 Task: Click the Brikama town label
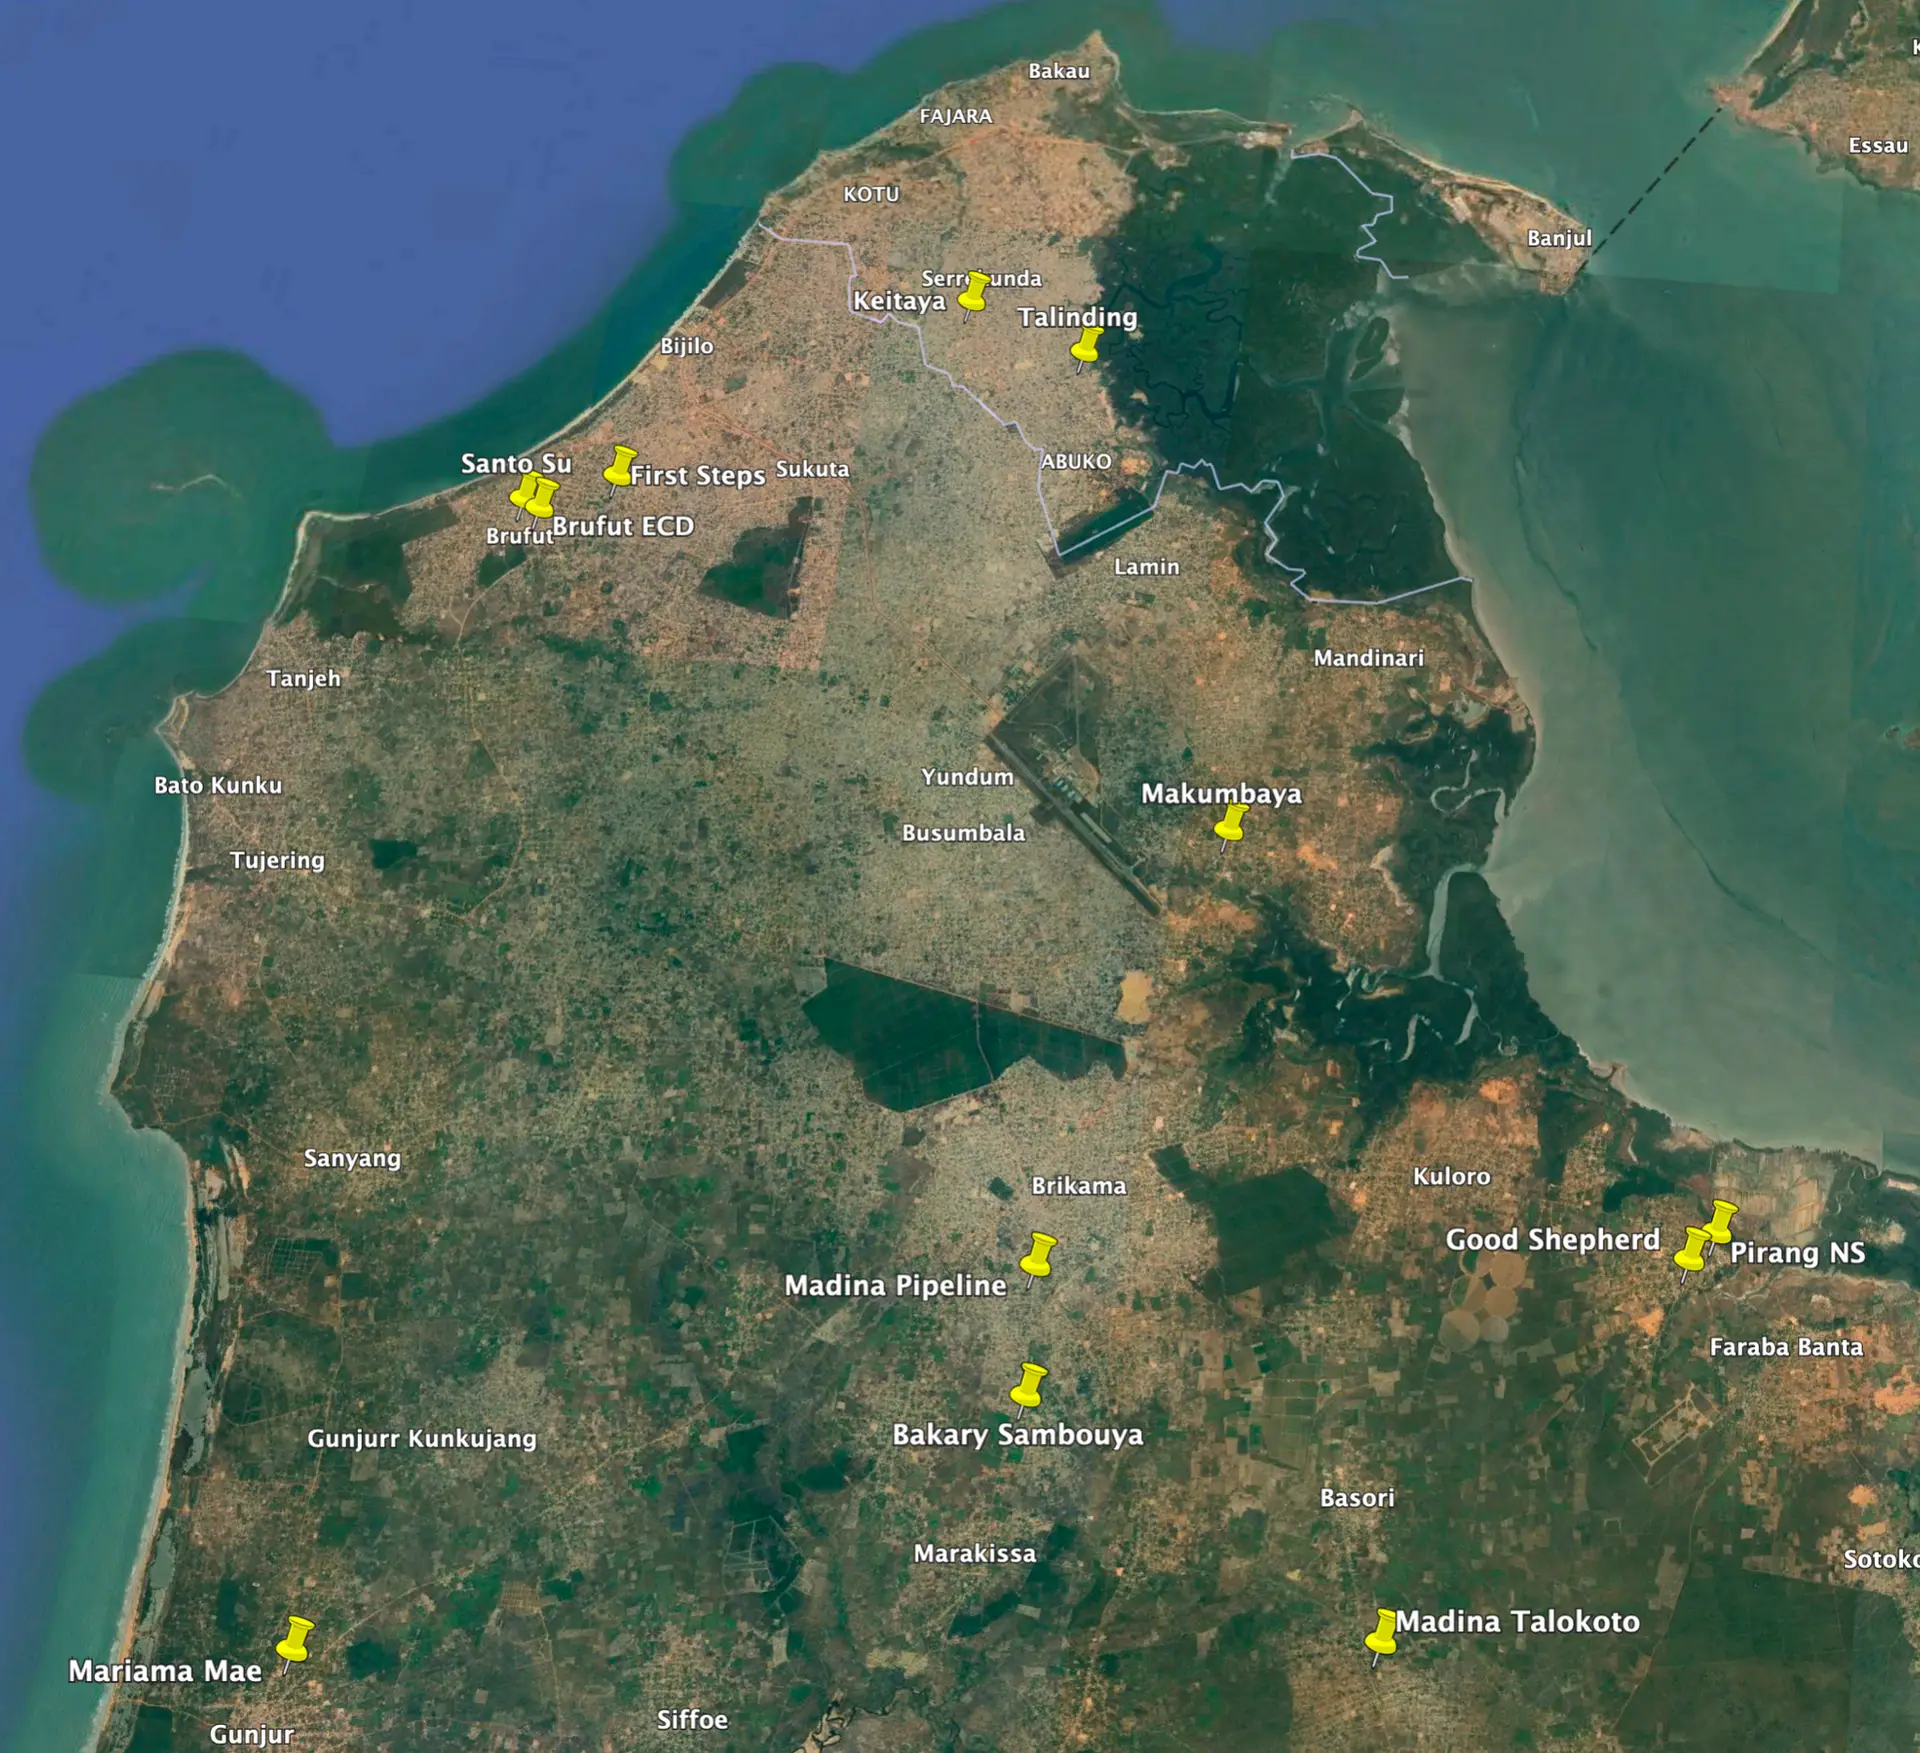tap(1078, 1185)
